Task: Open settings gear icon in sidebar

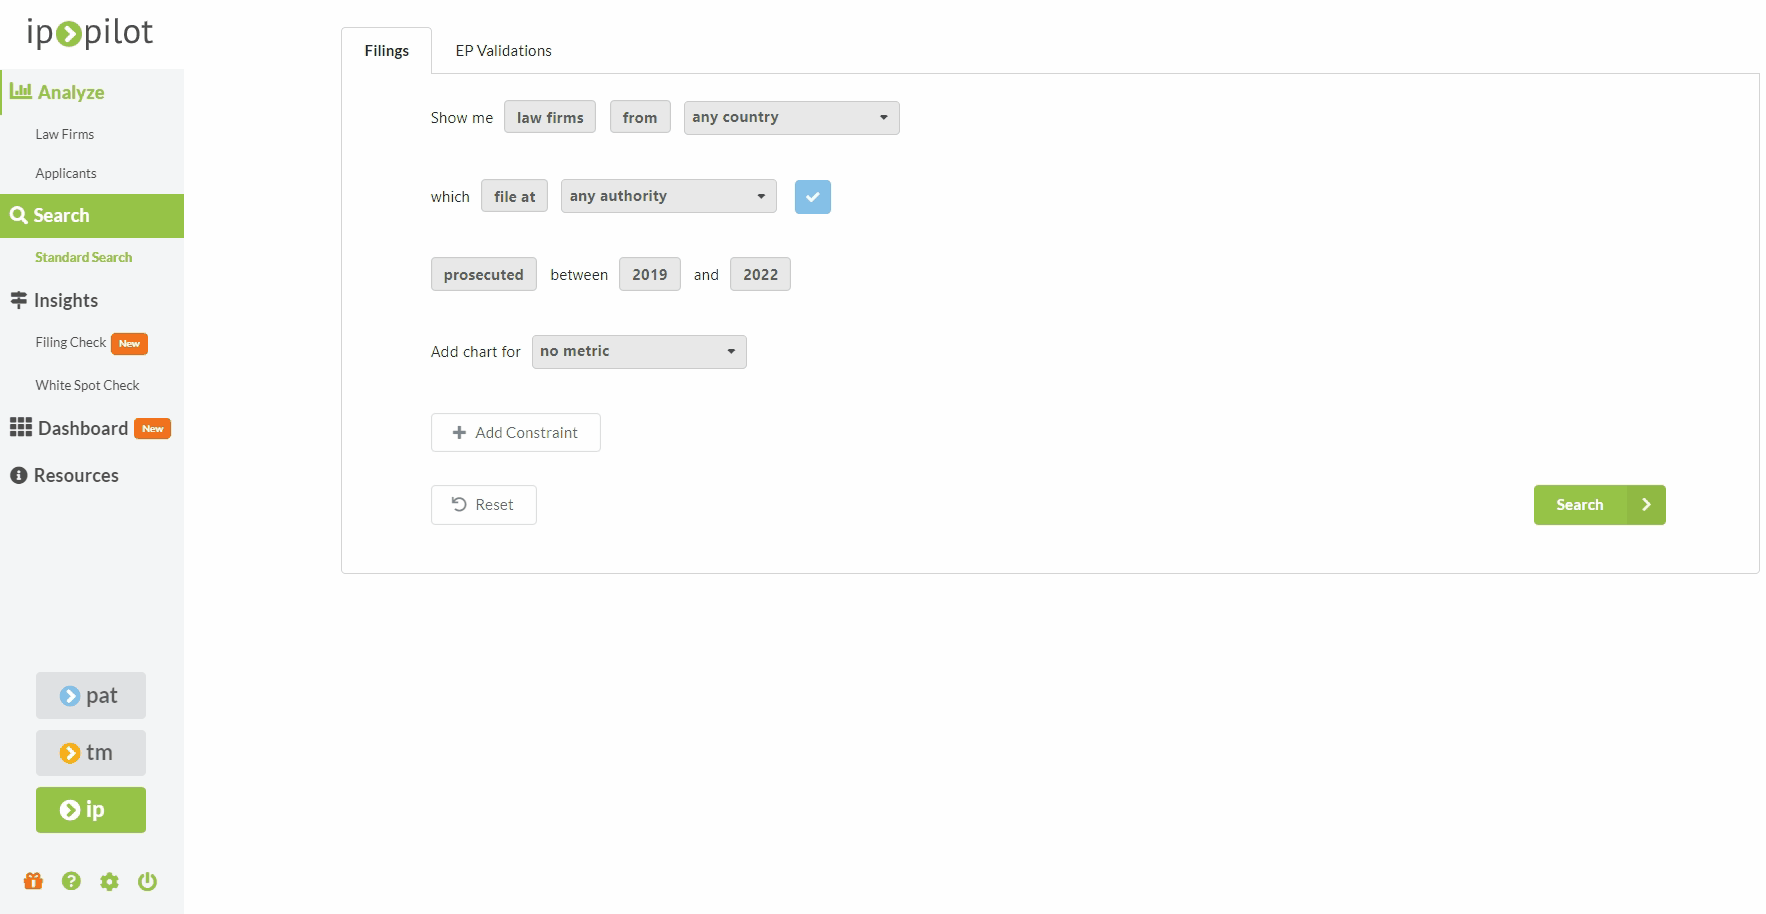Action: point(109,881)
